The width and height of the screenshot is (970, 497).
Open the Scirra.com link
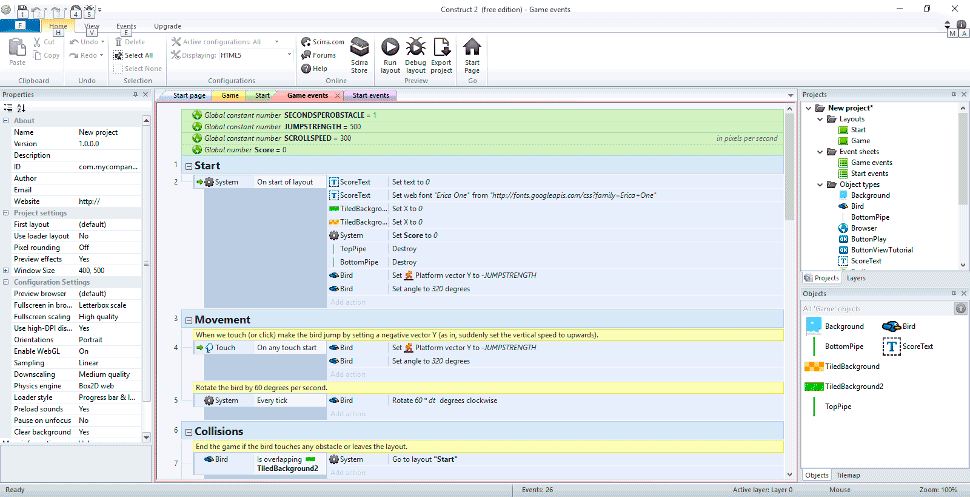[321, 42]
